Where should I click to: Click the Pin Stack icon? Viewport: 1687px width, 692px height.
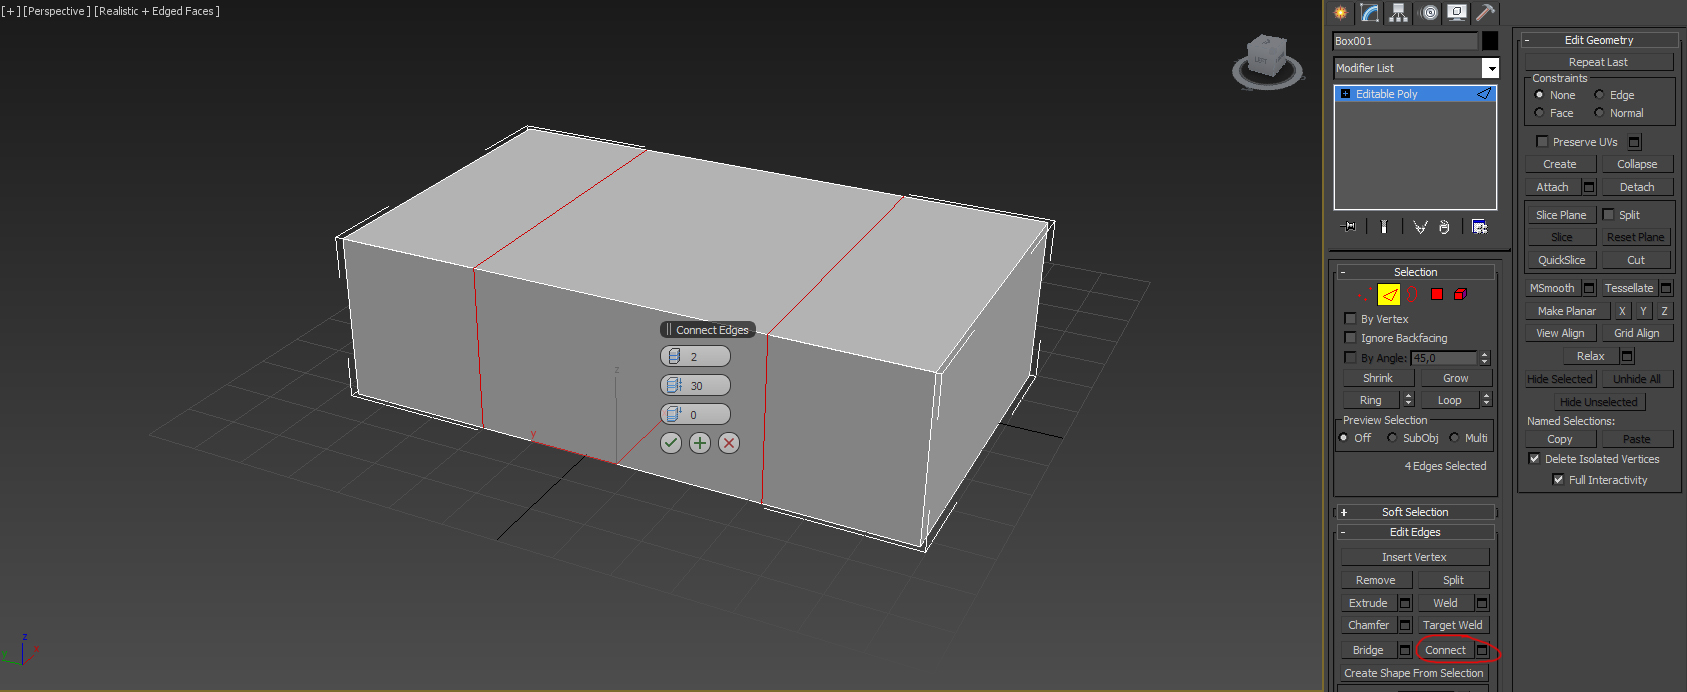tap(1349, 227)
